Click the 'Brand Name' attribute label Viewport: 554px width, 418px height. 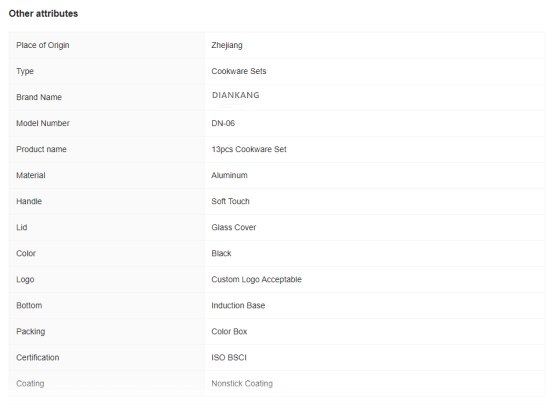click(x=39, y=97)
